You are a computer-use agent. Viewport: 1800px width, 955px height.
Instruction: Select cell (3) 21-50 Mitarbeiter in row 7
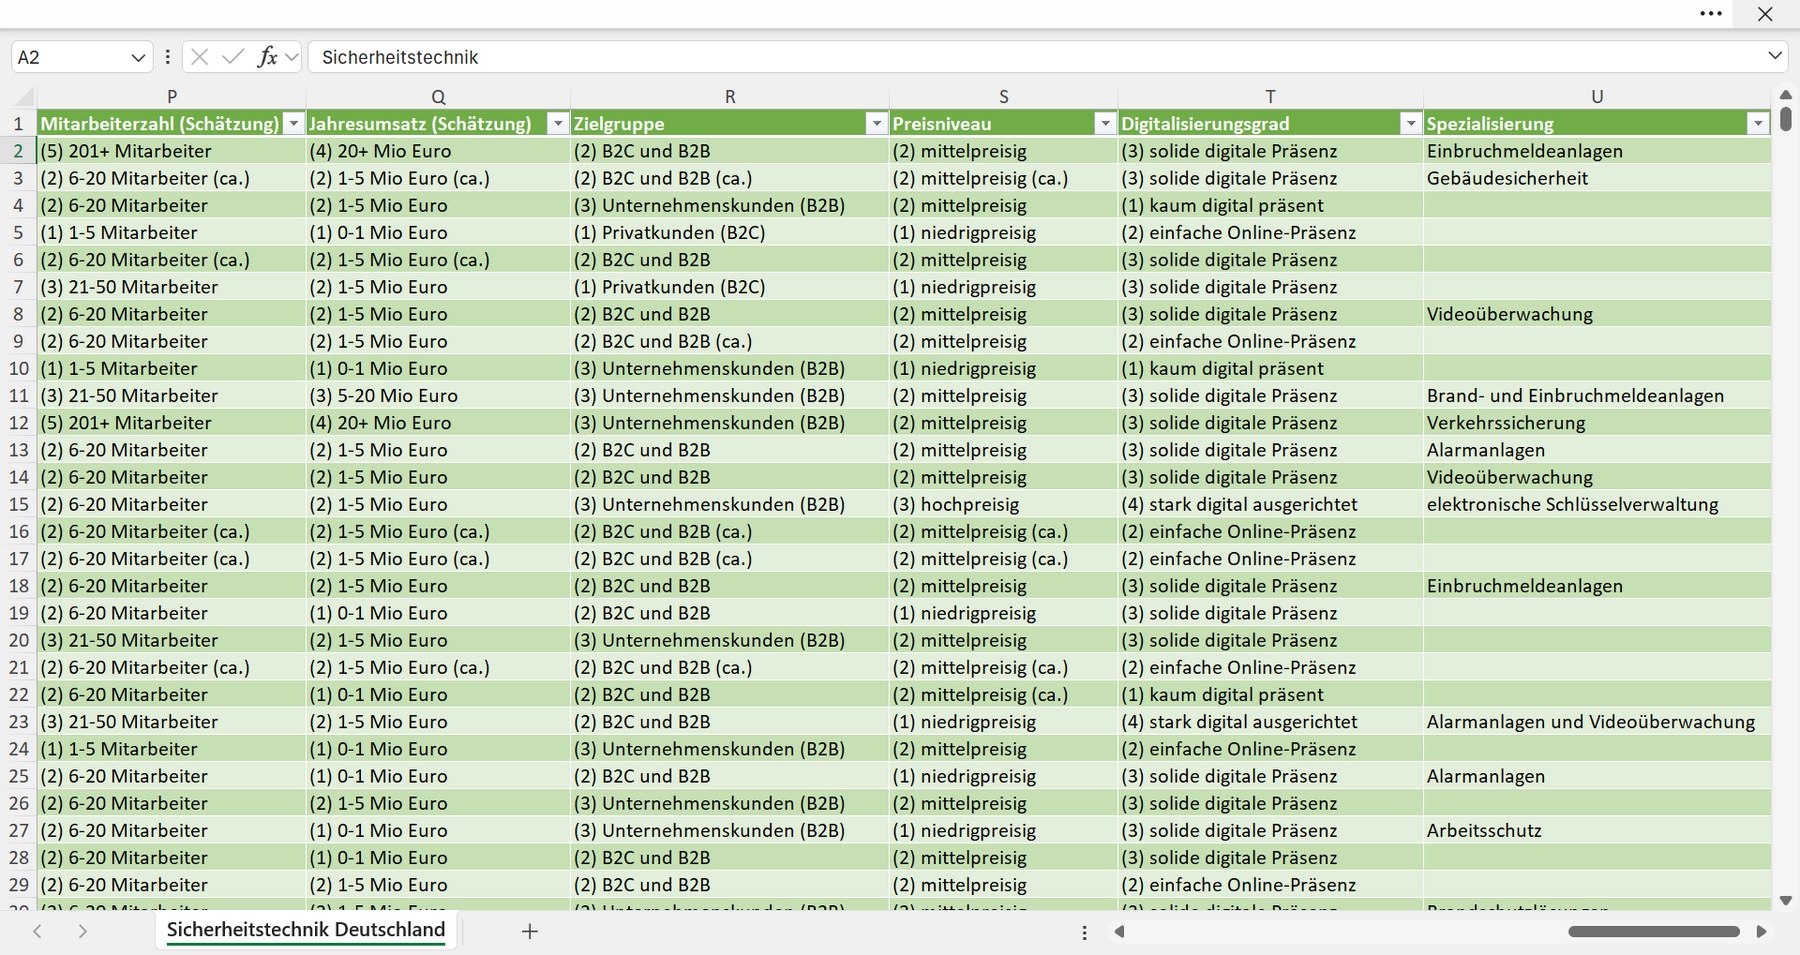point(172,287)
